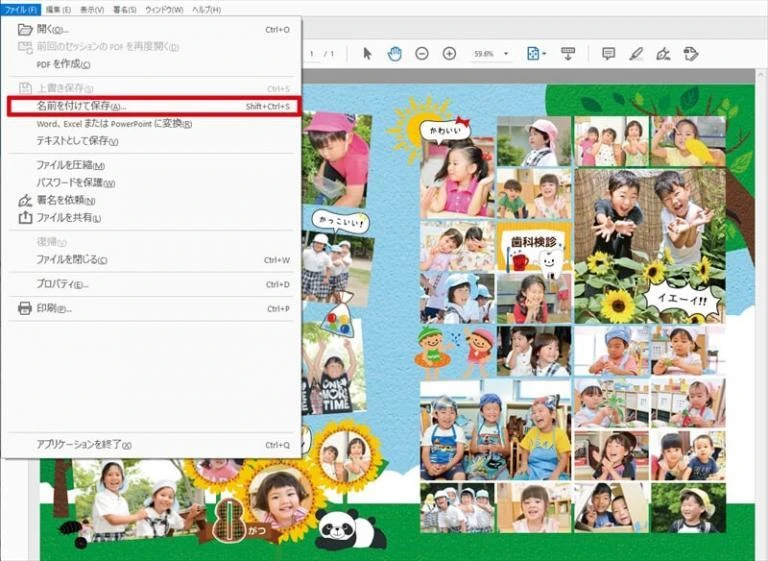Open the 編集(E) menu
The height and width of the screenshot is (561, 768).
(x=58, y=9)
